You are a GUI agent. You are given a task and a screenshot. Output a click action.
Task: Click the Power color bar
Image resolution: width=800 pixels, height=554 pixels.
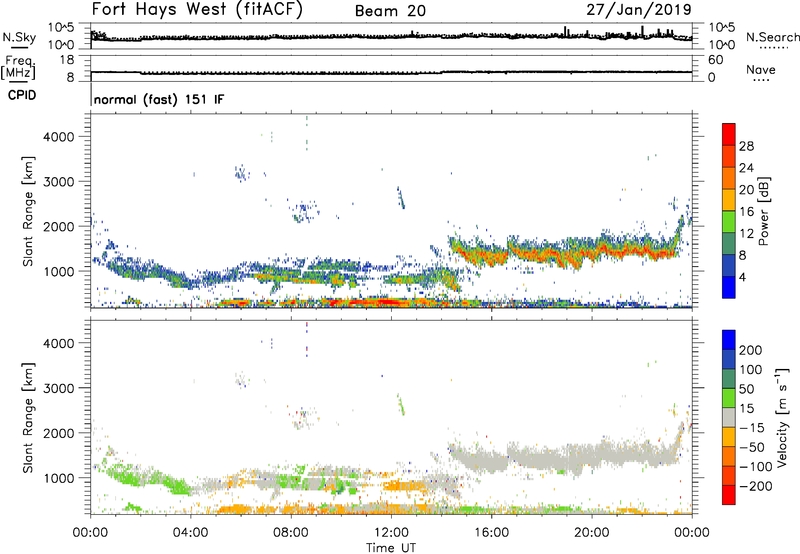click(x=729, y=211)
